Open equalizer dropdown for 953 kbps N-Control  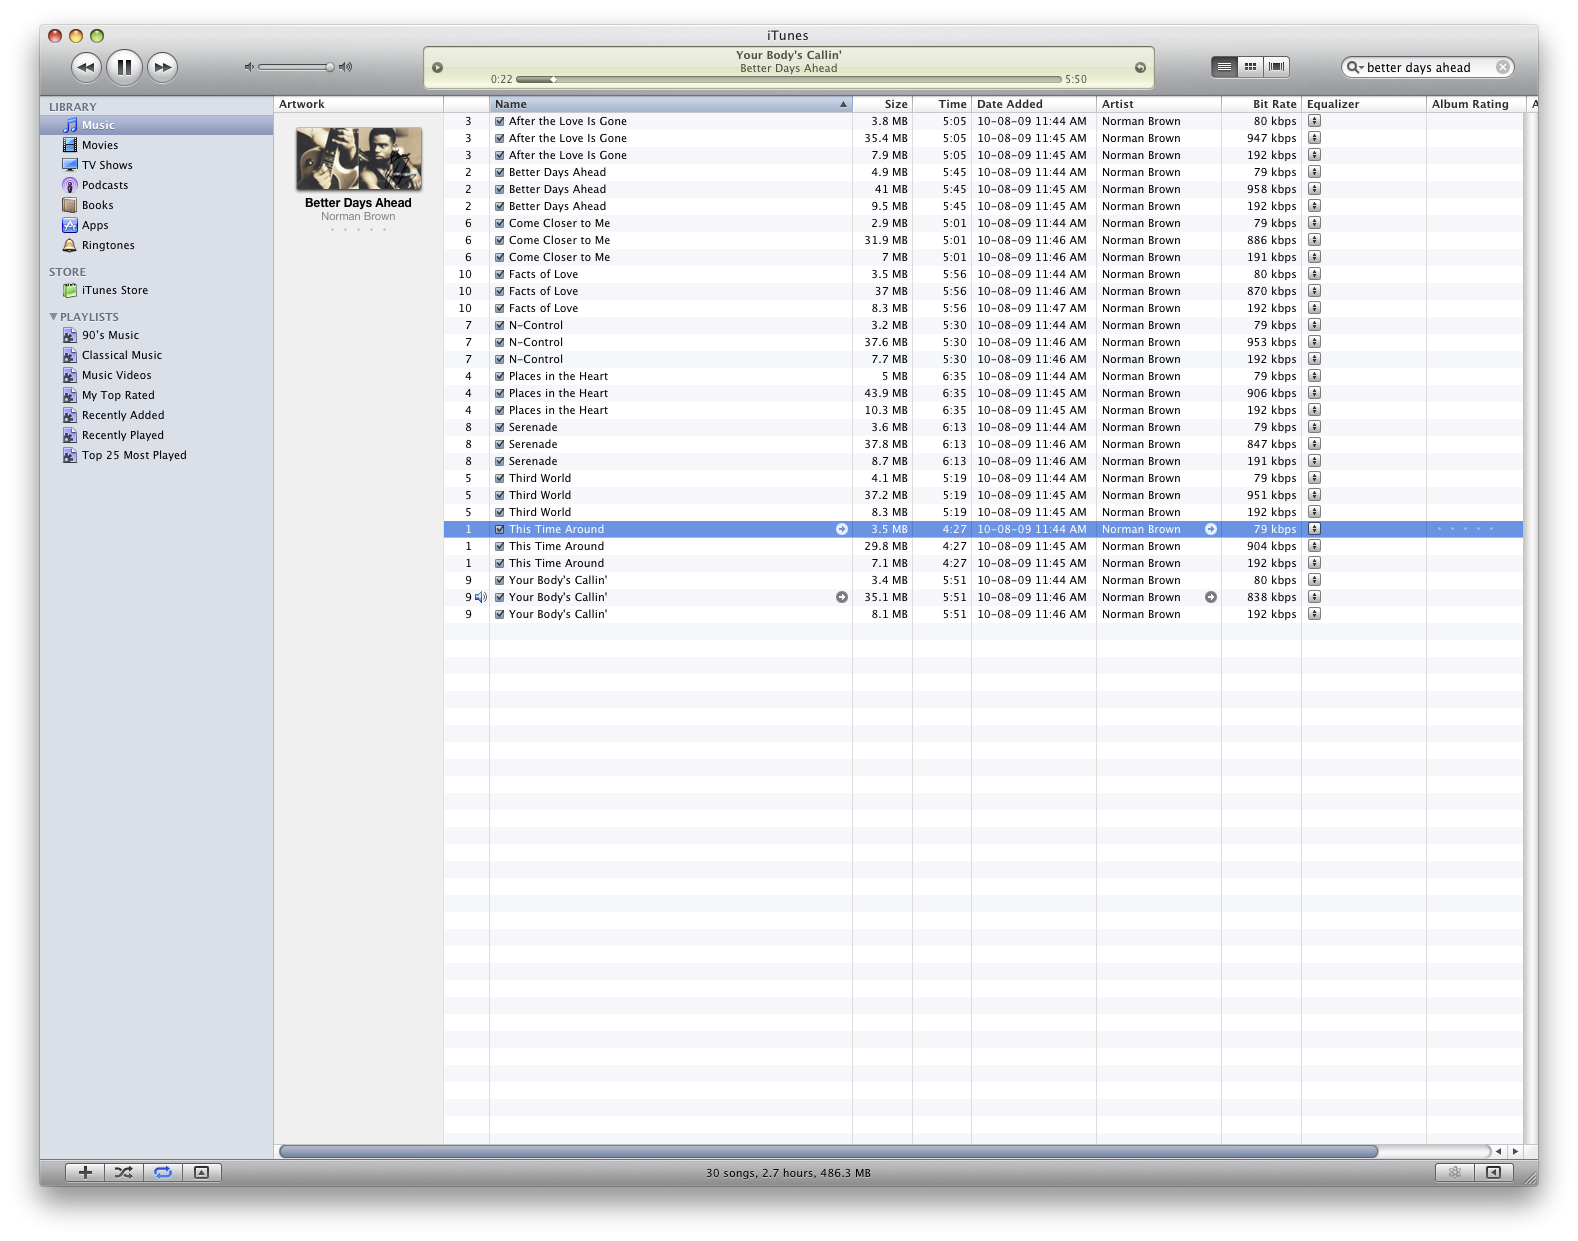pos(1314,342)
